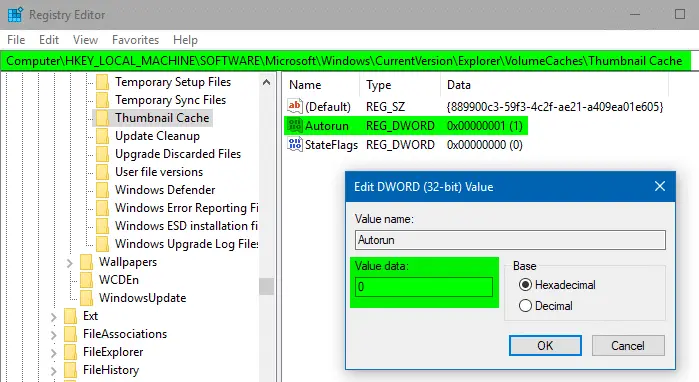This screenshot has height=382, width=699.
Task: Expand the FileAssociations tree node
Action: (x=53, y=335)
